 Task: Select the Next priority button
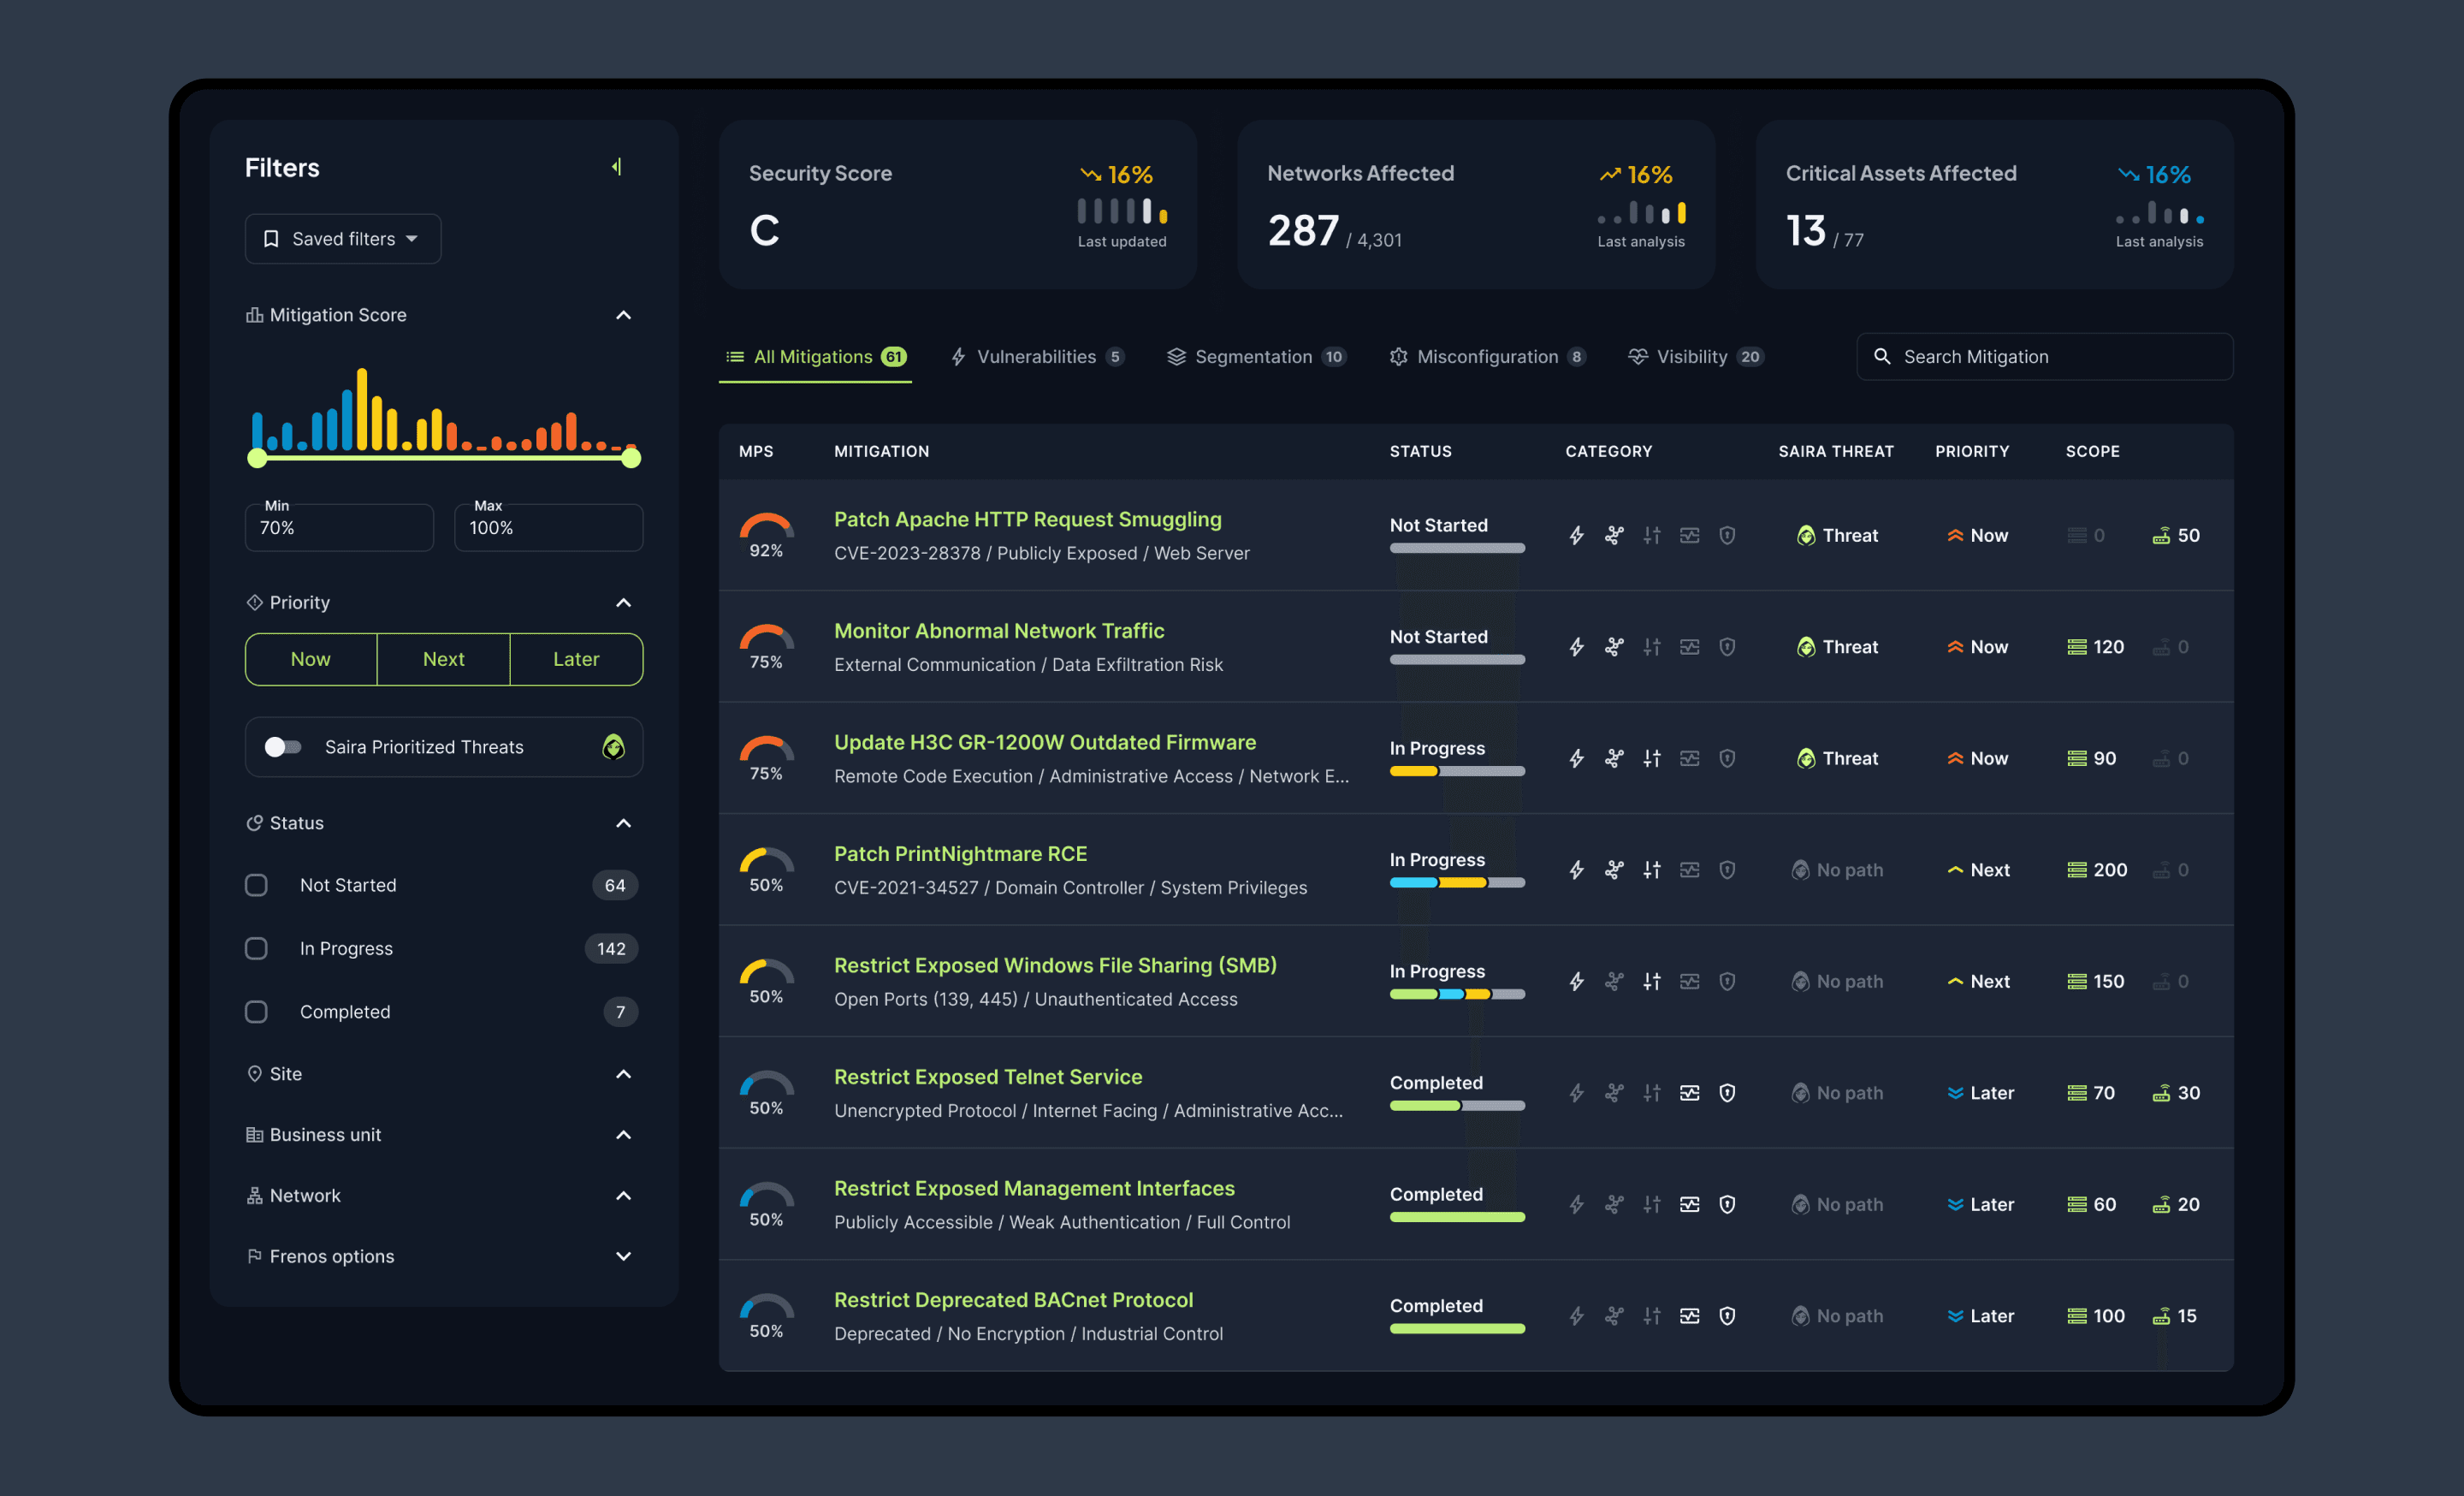coord(443,659)
